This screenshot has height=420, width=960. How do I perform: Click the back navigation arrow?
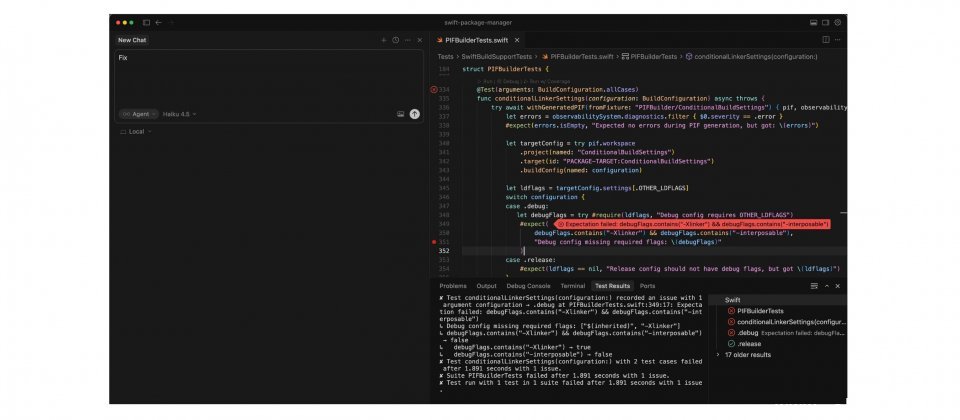coord(158,22)
